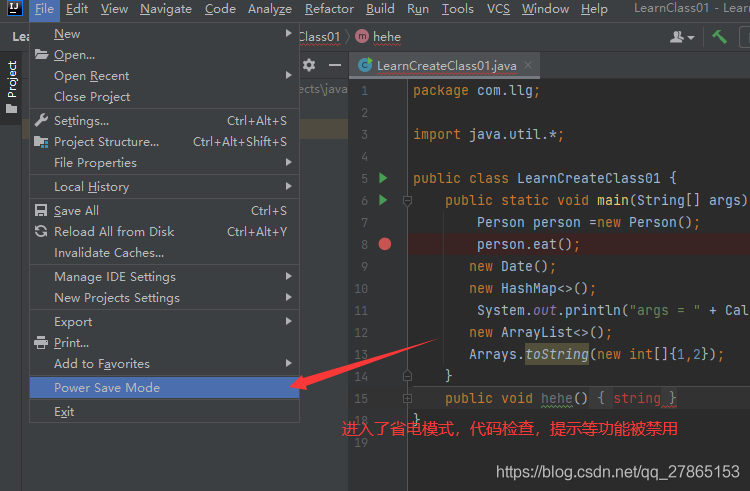
Task: Click the run gutter icon beside class LearnCreateClass01
Action: pos(382,178)
